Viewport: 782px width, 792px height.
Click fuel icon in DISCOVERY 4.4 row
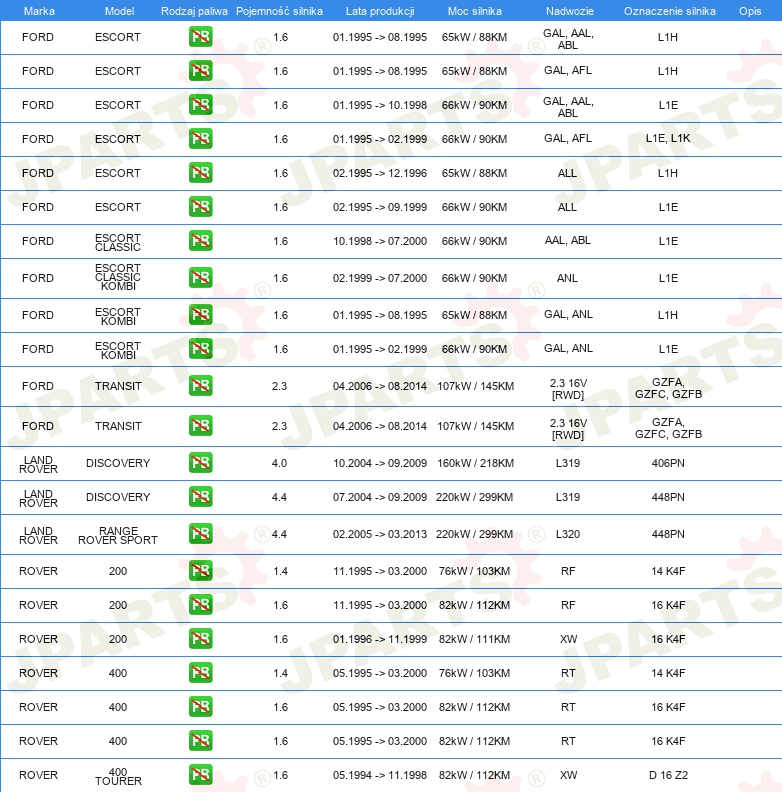point(201,497)
